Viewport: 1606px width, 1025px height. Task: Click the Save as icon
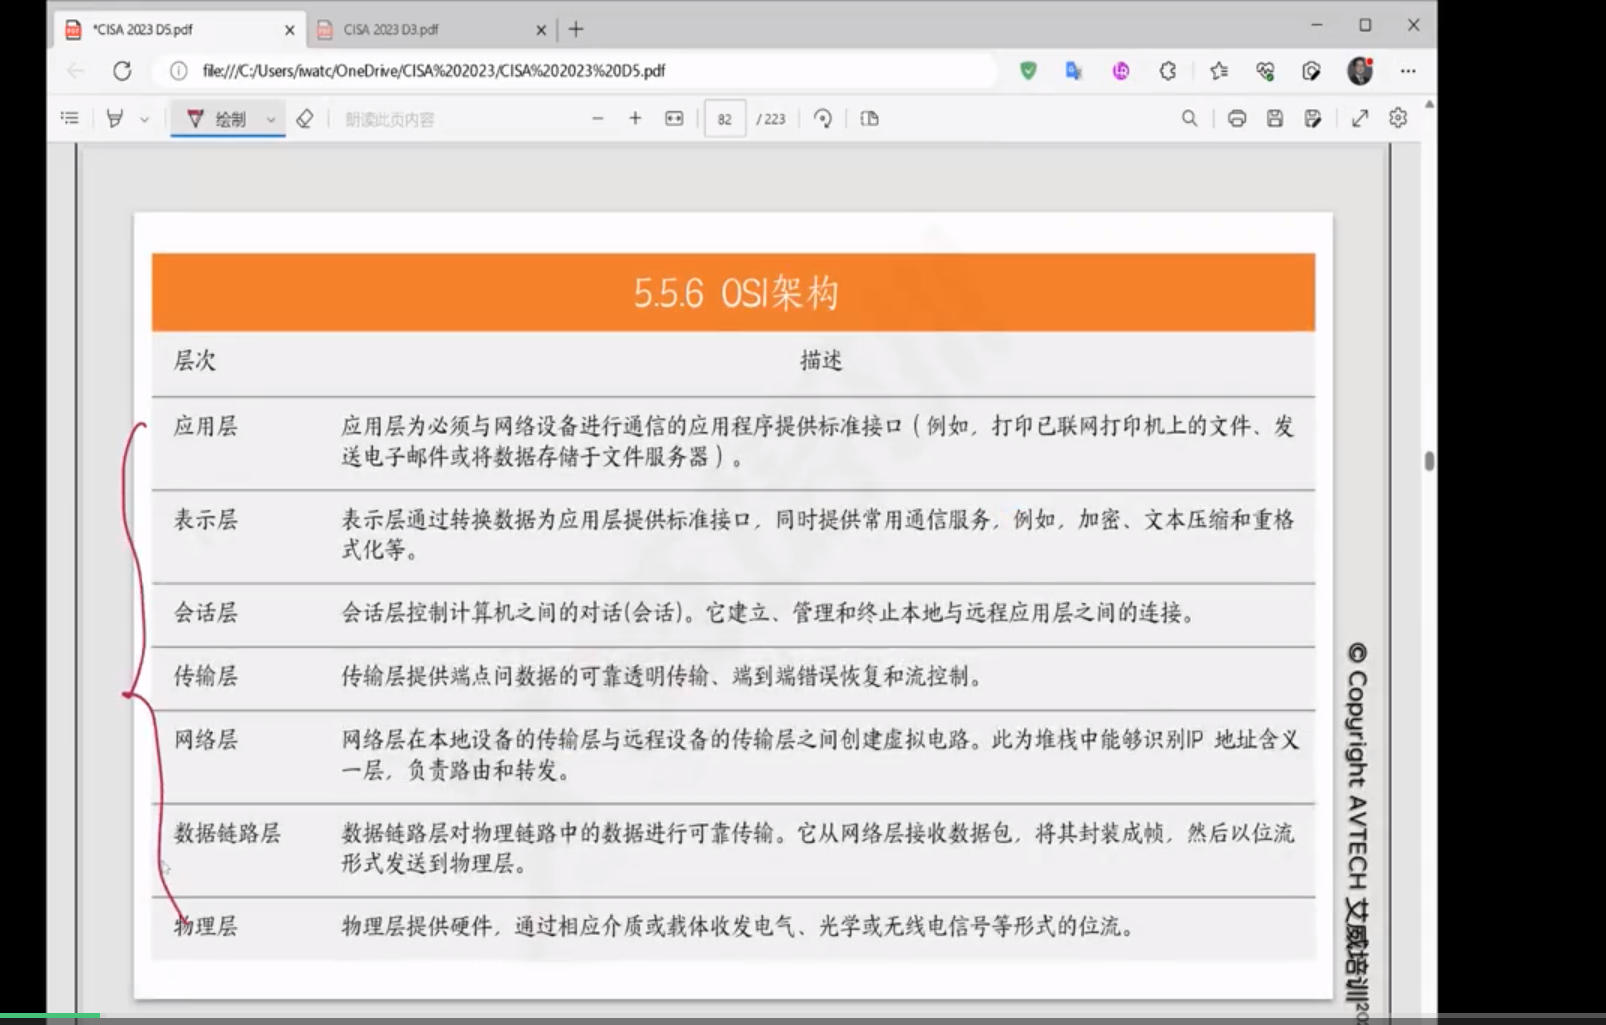point(1313,118)
